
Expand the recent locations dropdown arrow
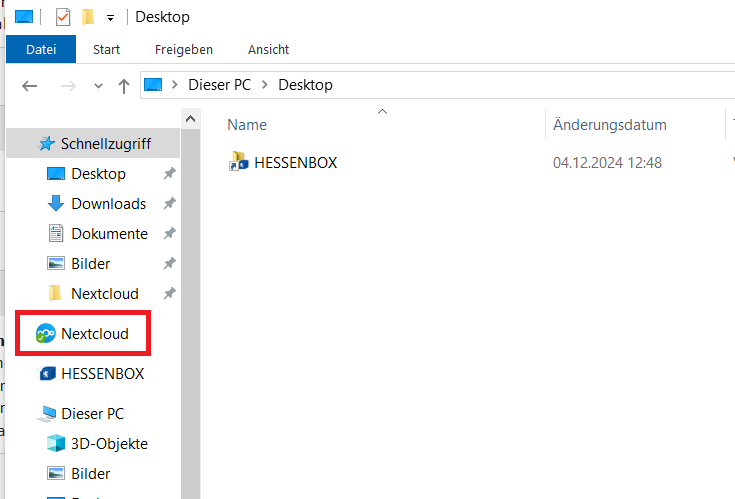click(98, 86)
